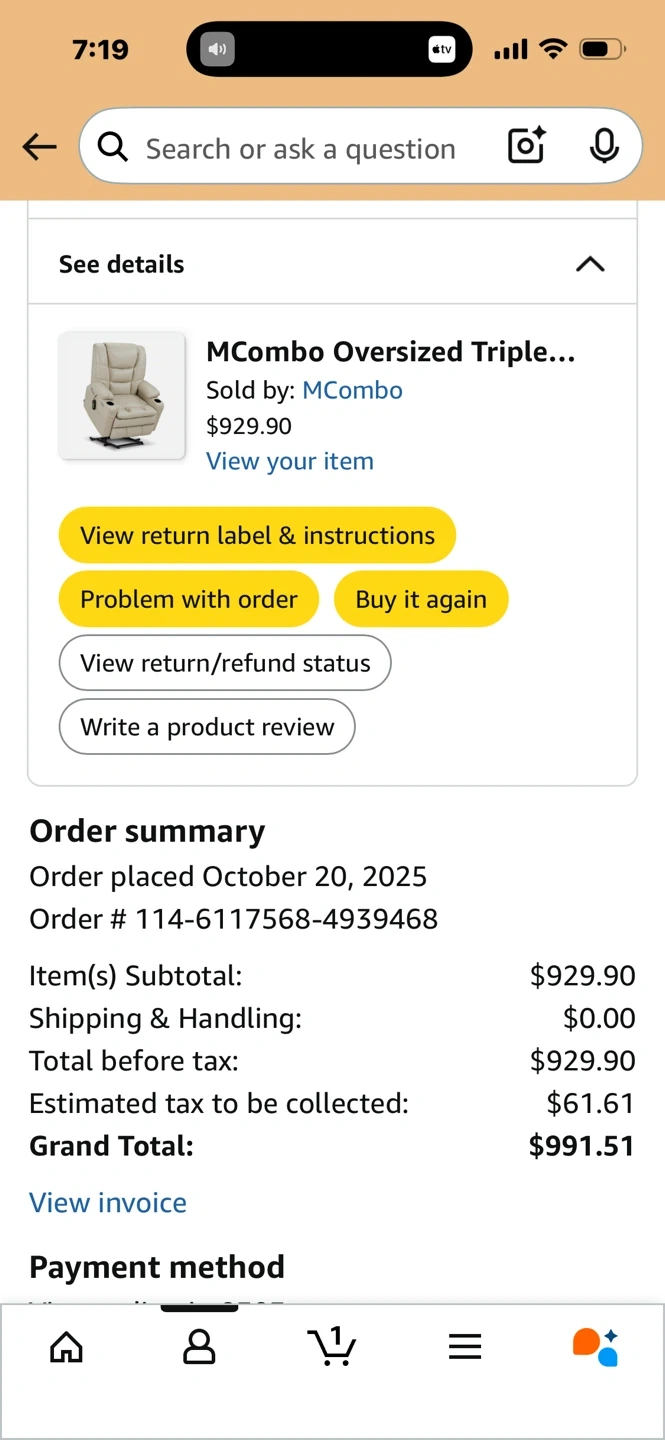This screenshot has height=1440, width=665.
Task: Open camera lens visual search
Action: (526, 147)
